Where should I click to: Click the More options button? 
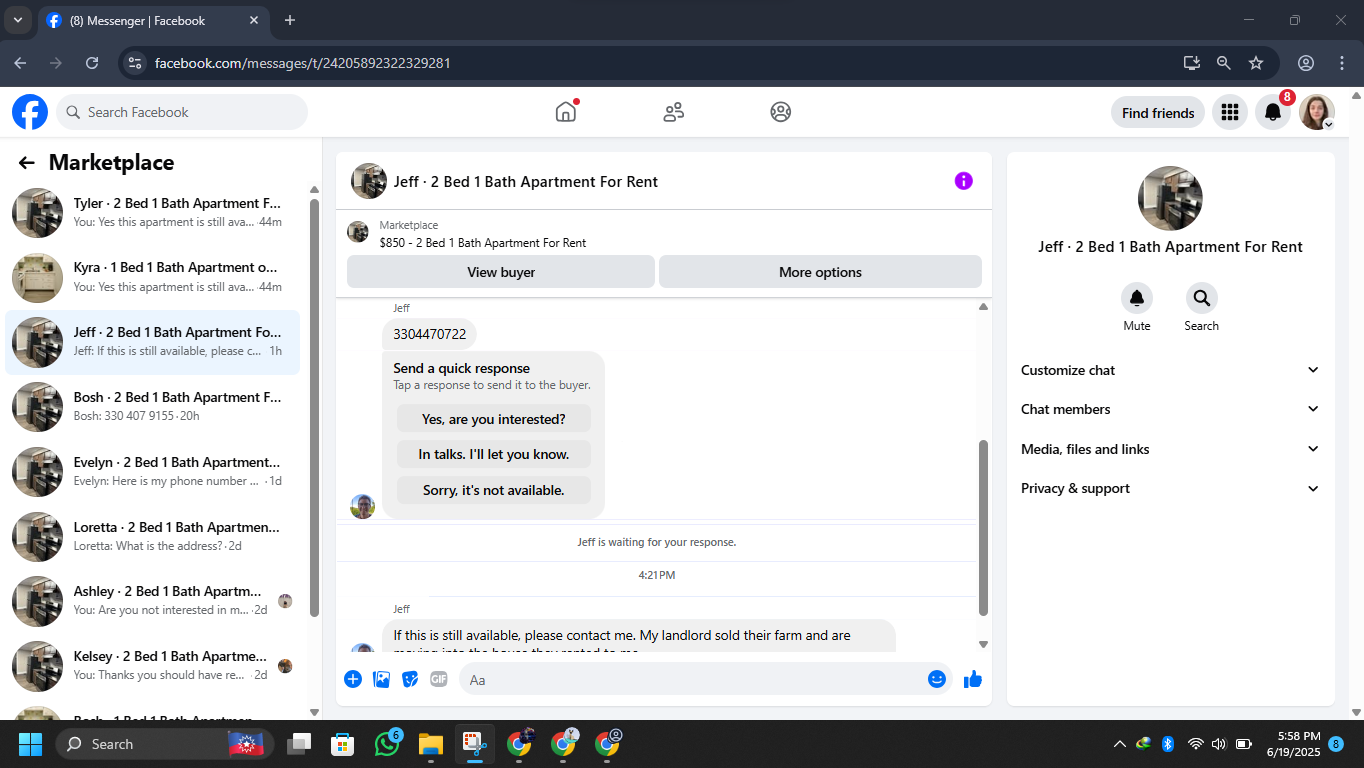(820, 272)
